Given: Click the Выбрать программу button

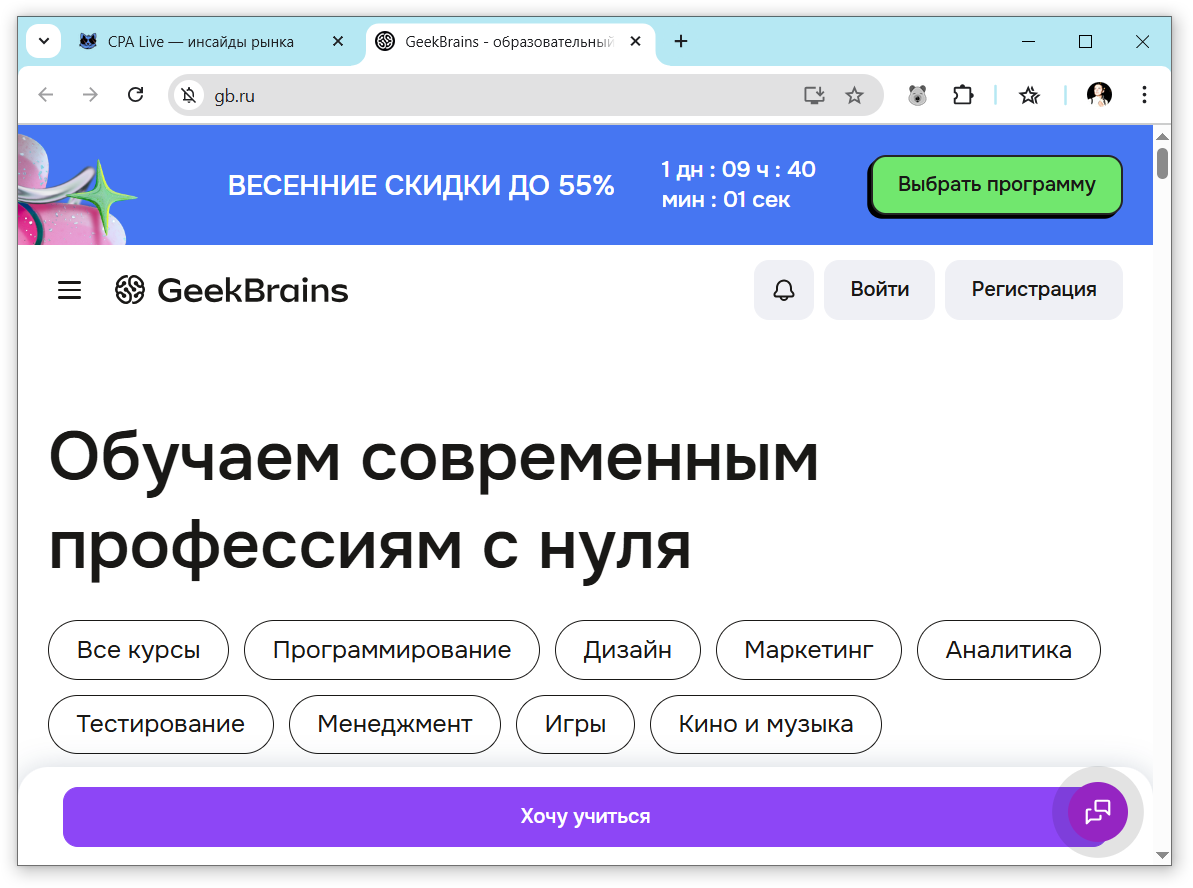Looking at the screenshot, I should tap(996, 185).
